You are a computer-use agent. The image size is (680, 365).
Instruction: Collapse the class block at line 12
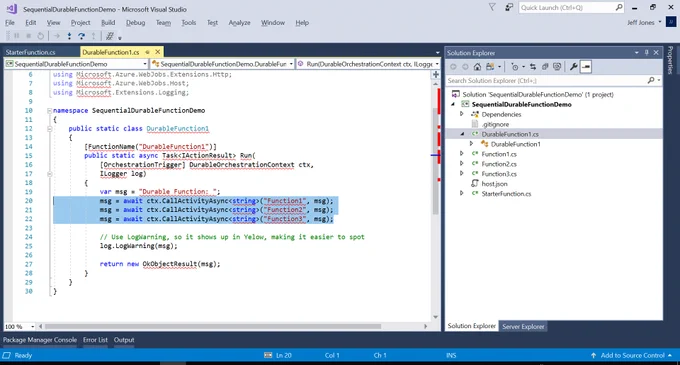49,129
